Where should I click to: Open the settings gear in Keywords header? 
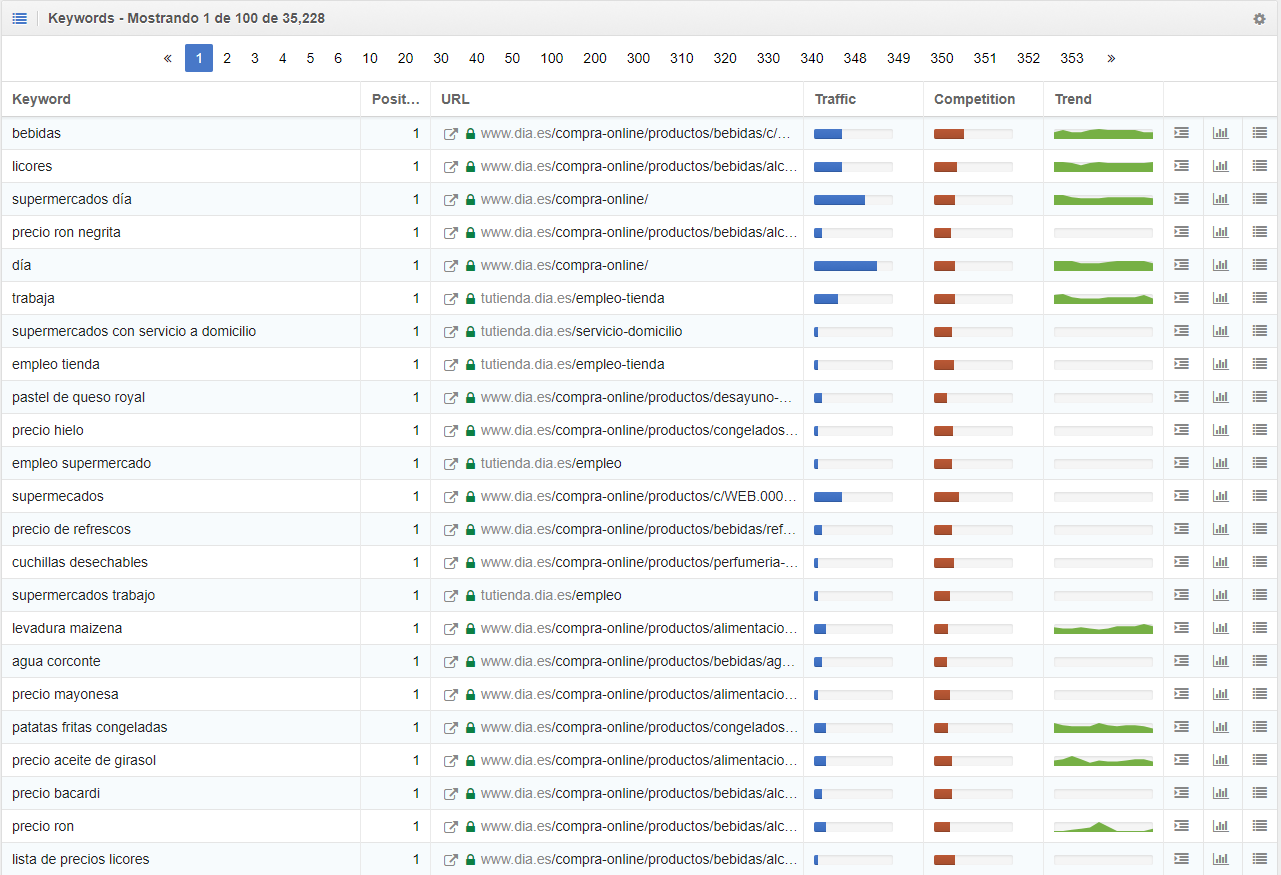(1259, 19)
